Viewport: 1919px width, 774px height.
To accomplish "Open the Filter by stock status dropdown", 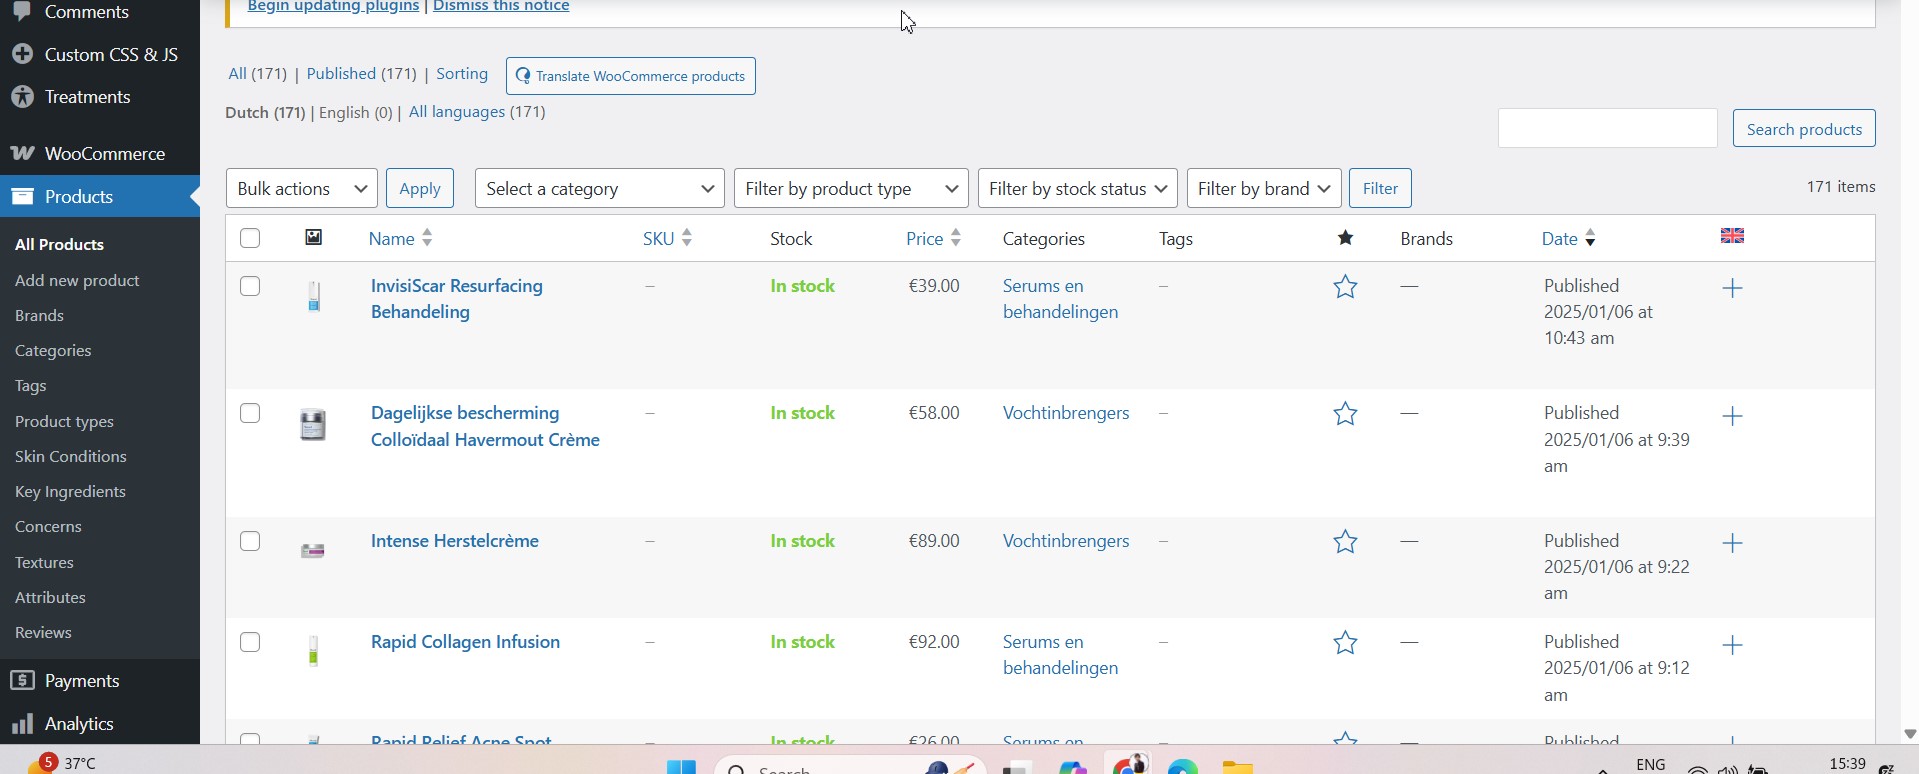I will point(1078,188).
